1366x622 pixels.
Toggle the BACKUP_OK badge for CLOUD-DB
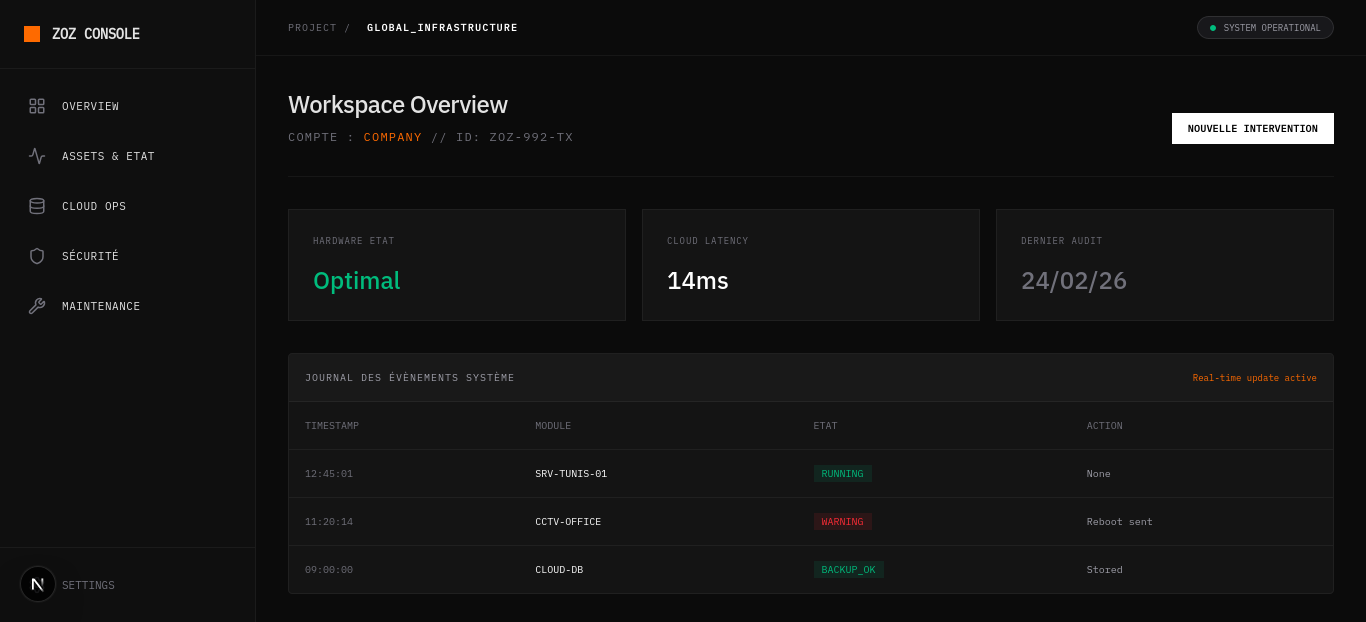click(848, 569)
